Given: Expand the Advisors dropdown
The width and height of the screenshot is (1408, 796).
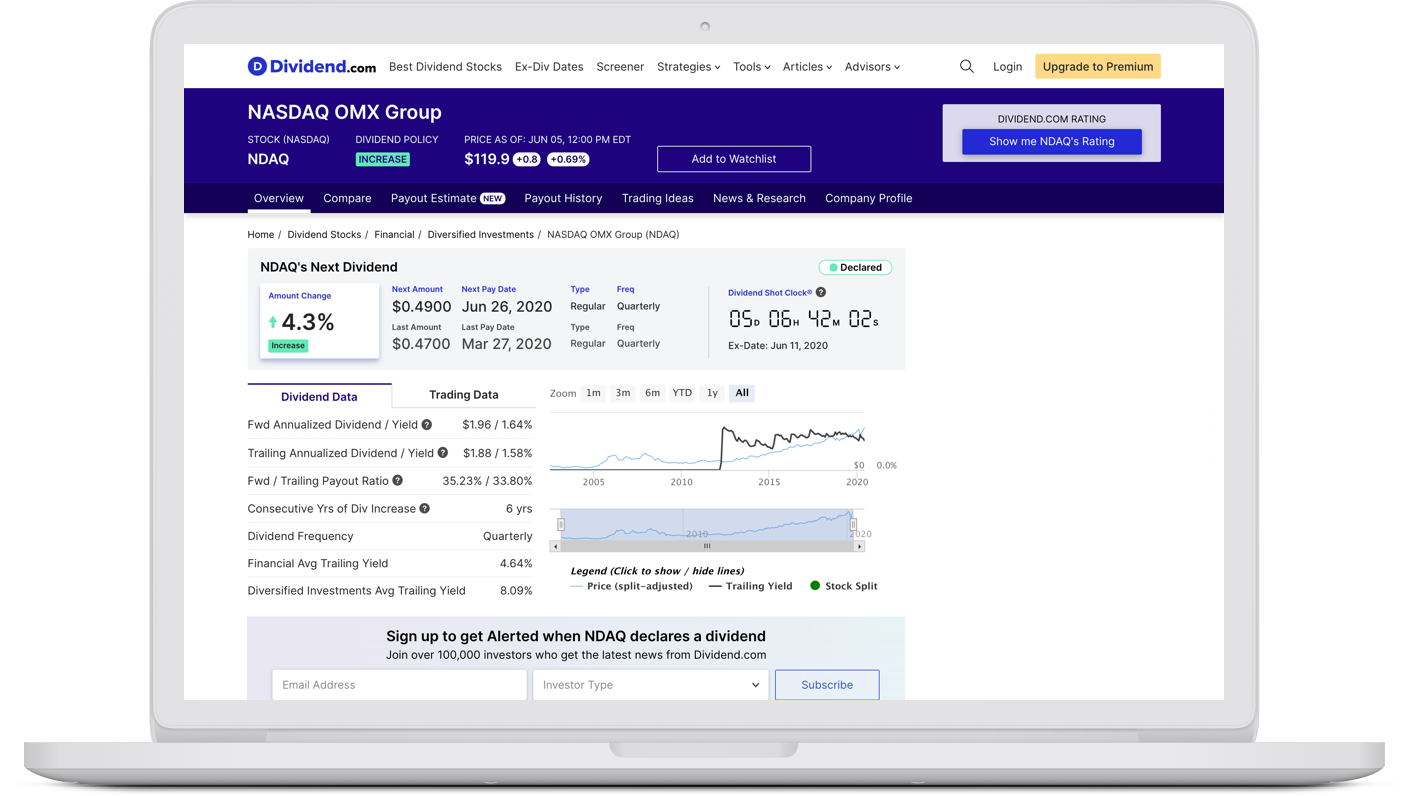Looking at the screenshot, I should pyautogui.click(x=872, y=67).
